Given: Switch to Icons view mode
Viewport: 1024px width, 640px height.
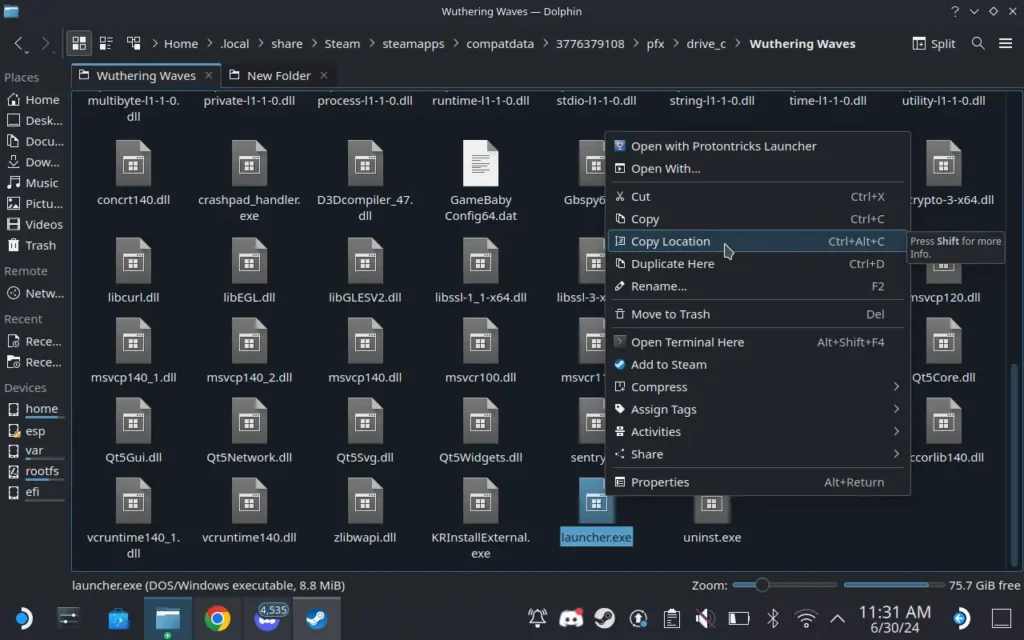Looking at the screenshot, I should tap(79, 44).
